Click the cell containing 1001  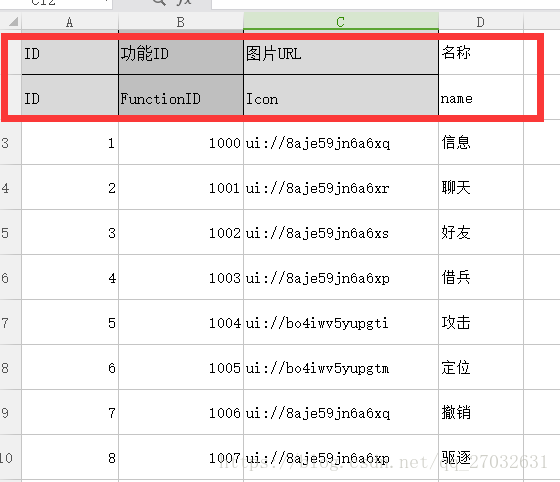[x=181, y=187]
